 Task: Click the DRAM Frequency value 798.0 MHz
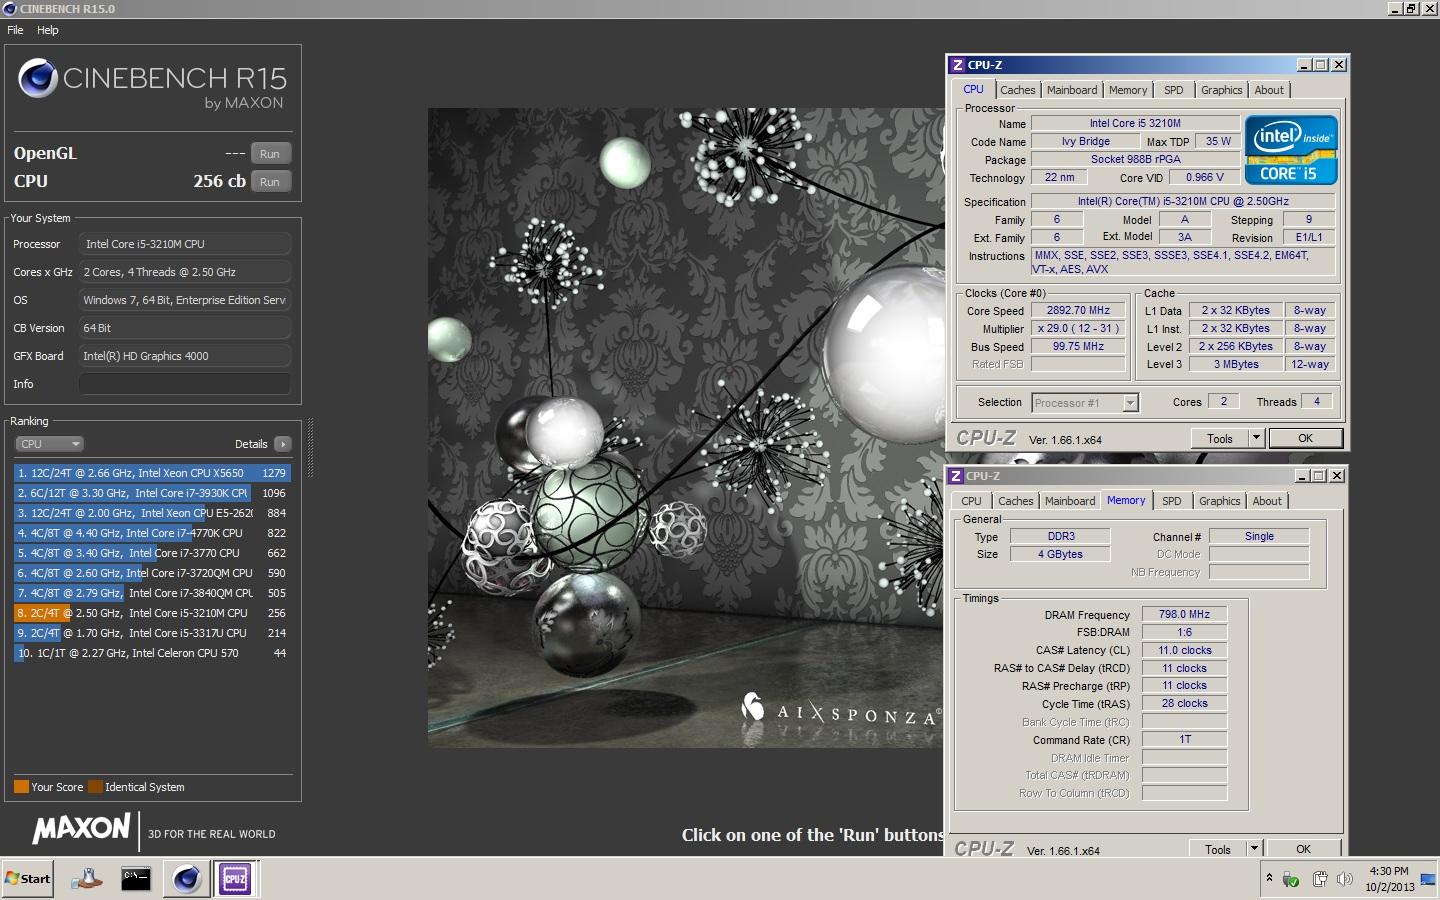1184,614
